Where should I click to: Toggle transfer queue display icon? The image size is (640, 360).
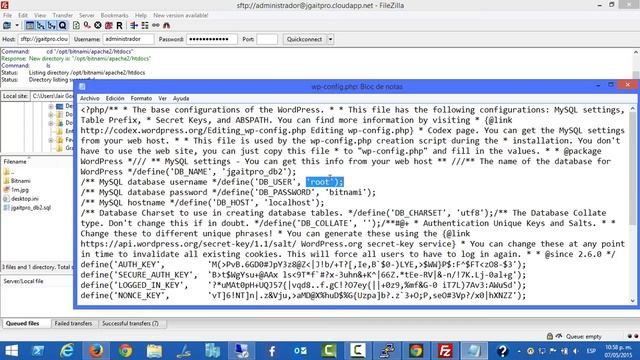(62, 25)
